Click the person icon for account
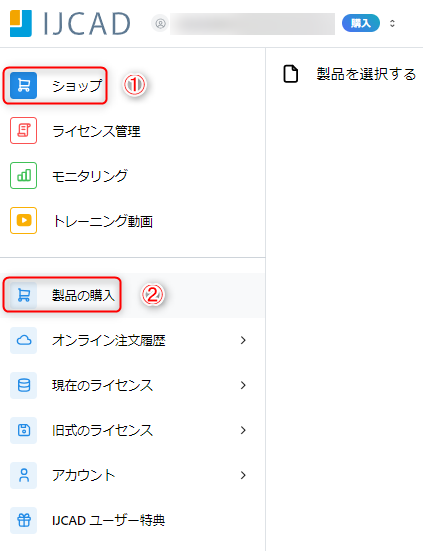Viewport: 423px width, 551px height. (24, 475)
